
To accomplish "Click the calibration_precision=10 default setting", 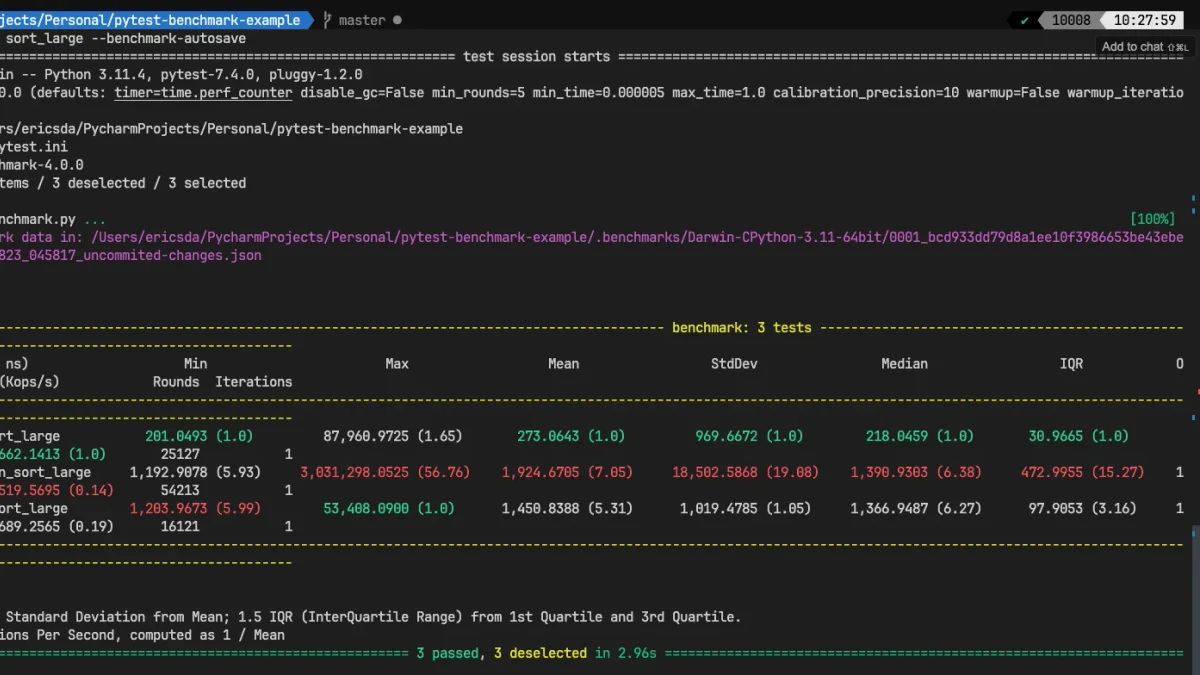I will pyautogui.click(x=866, y=92).
